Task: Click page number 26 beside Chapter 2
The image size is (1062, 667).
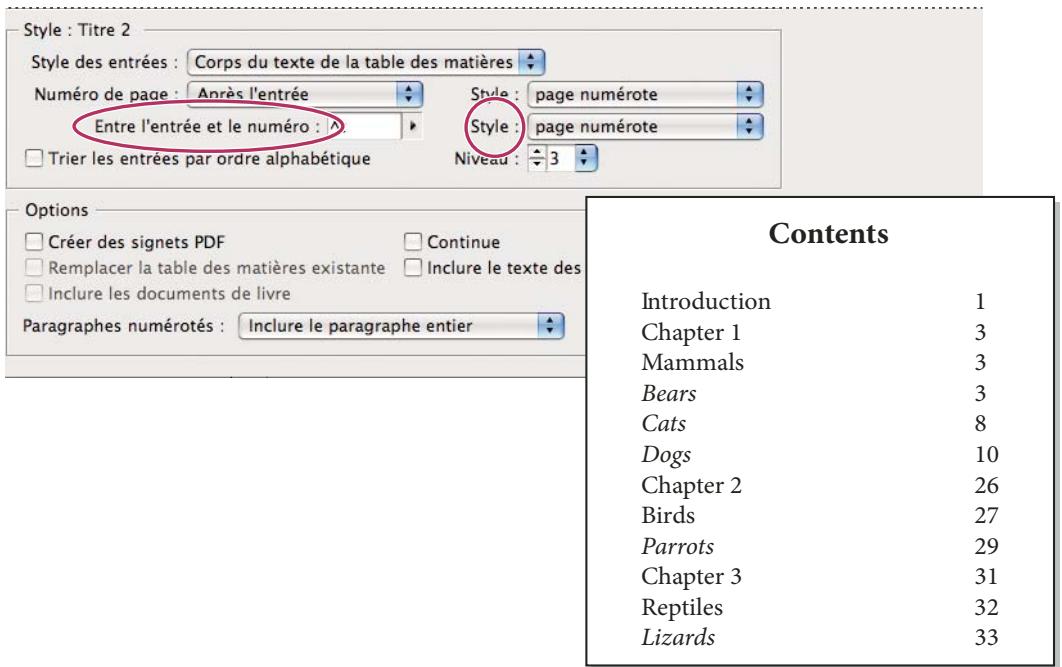Action: click(986, 485)
